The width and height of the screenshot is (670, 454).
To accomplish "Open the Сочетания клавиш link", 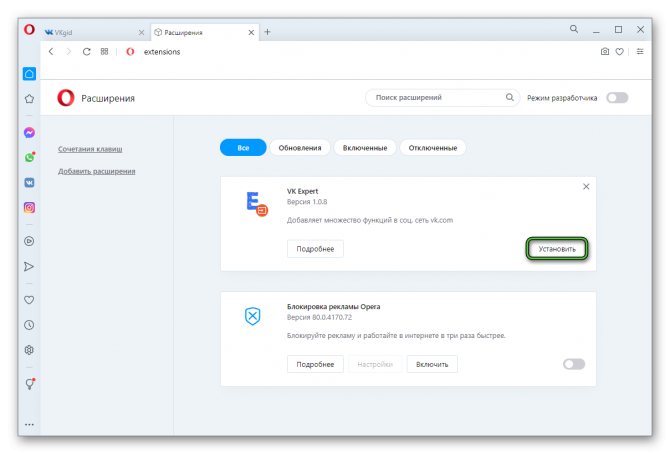I will (x=90, y=149).
